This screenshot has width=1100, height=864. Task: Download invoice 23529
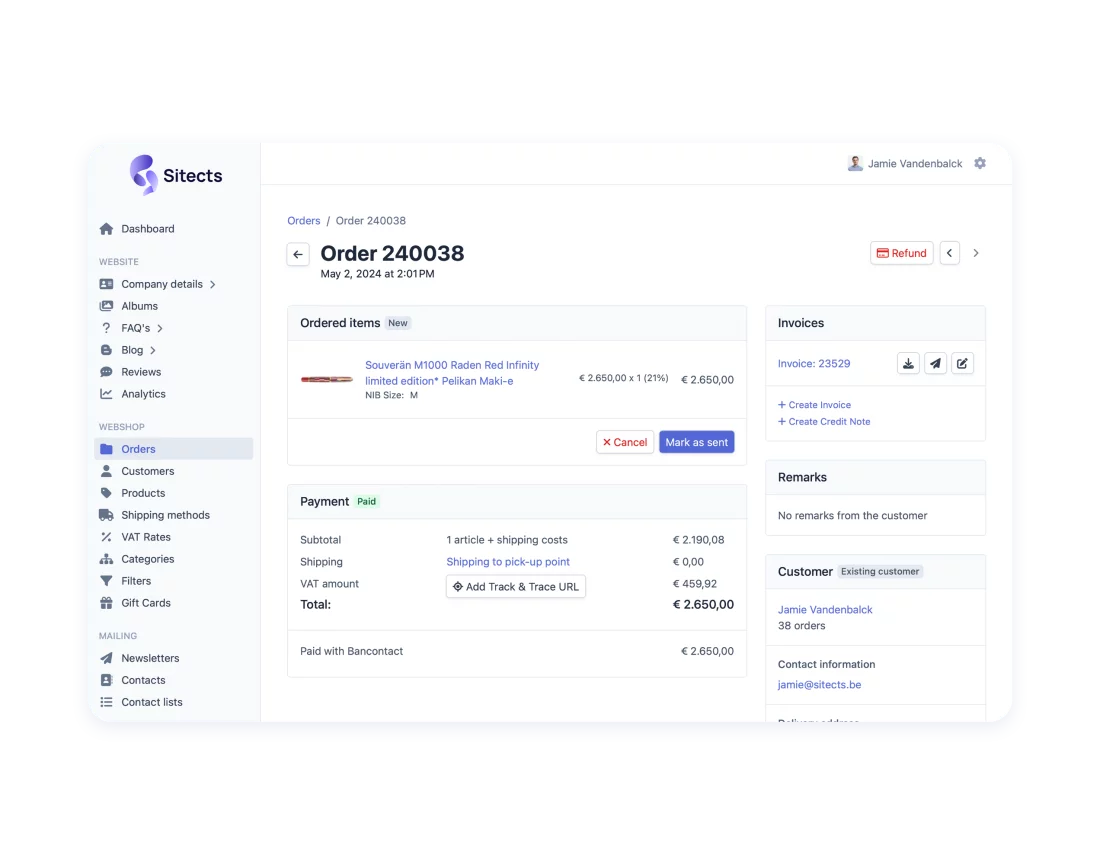[908, 363]
